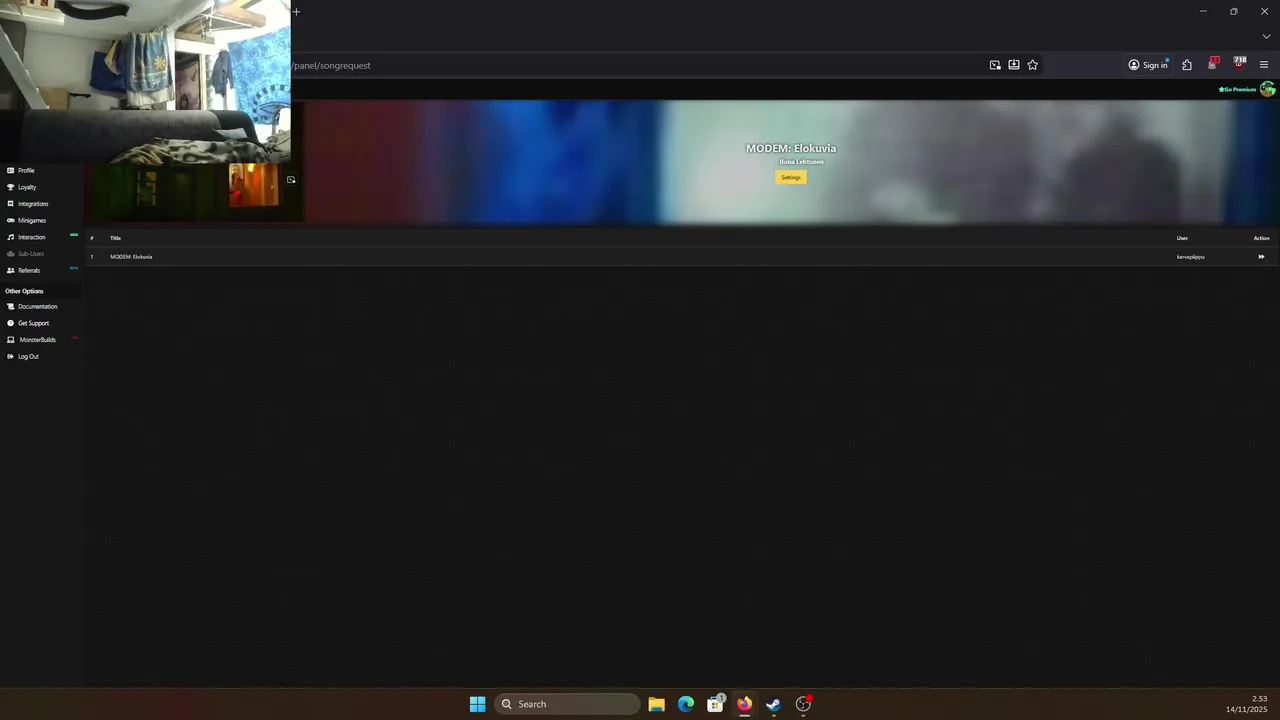Click the Title column header
1280x720 pixels.
point(115,238)
